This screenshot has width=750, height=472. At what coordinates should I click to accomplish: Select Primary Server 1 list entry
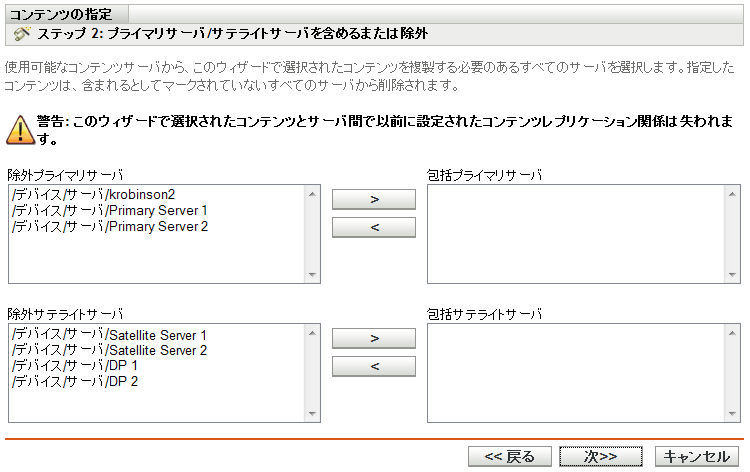(109, 210)
